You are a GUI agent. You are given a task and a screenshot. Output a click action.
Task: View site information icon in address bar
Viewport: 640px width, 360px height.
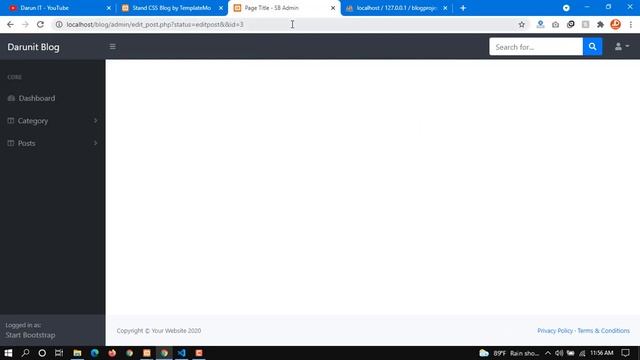pyautogui.click(x=59, y=24)
